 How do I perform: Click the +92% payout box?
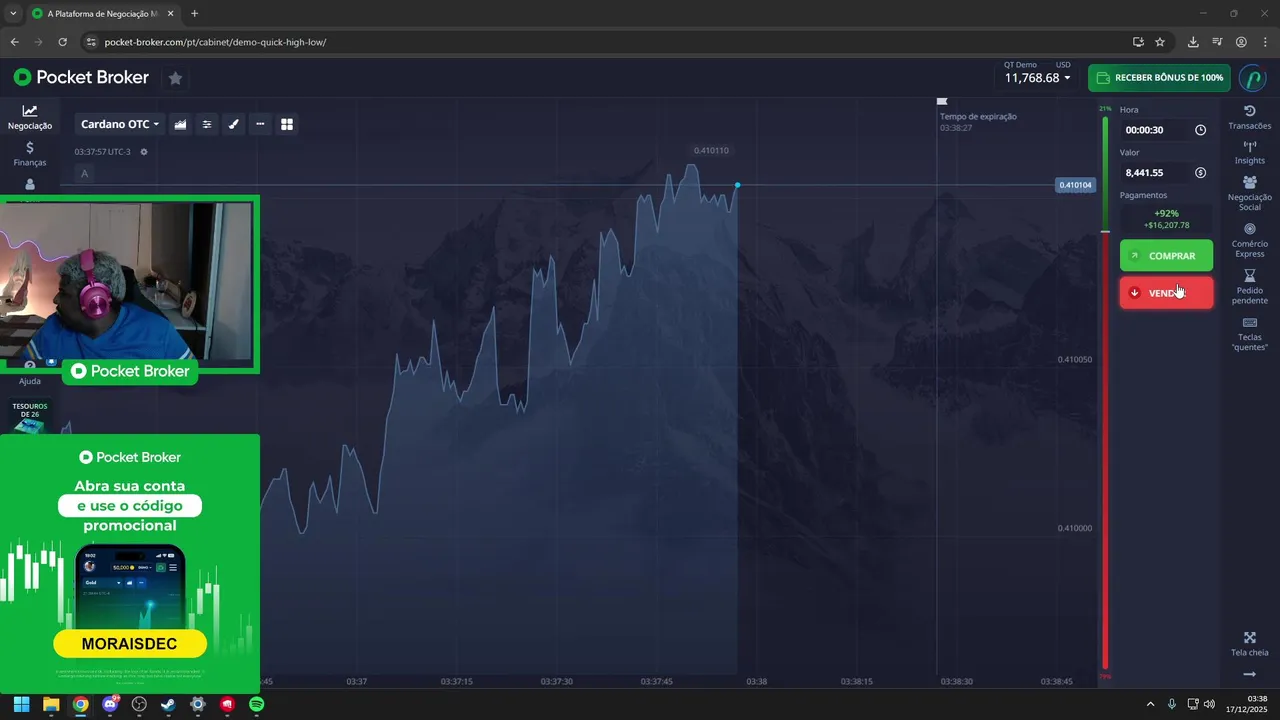[1166, 219]
